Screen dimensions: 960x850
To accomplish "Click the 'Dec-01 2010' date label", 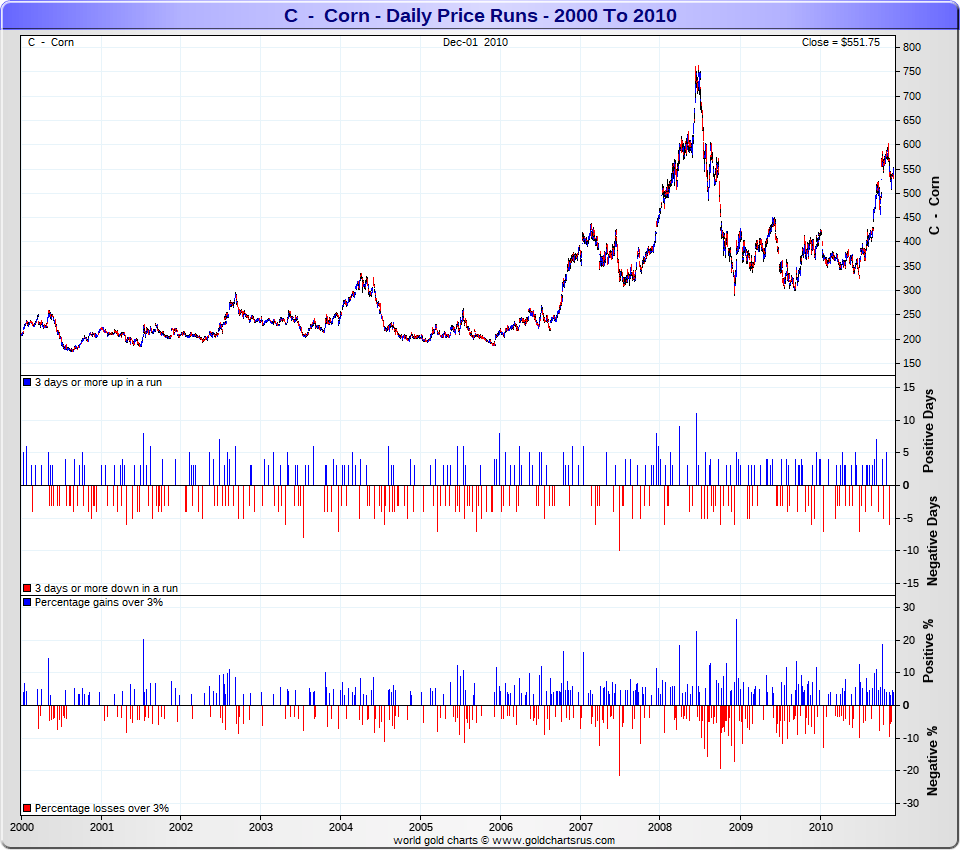I will (x=476, y=42).
